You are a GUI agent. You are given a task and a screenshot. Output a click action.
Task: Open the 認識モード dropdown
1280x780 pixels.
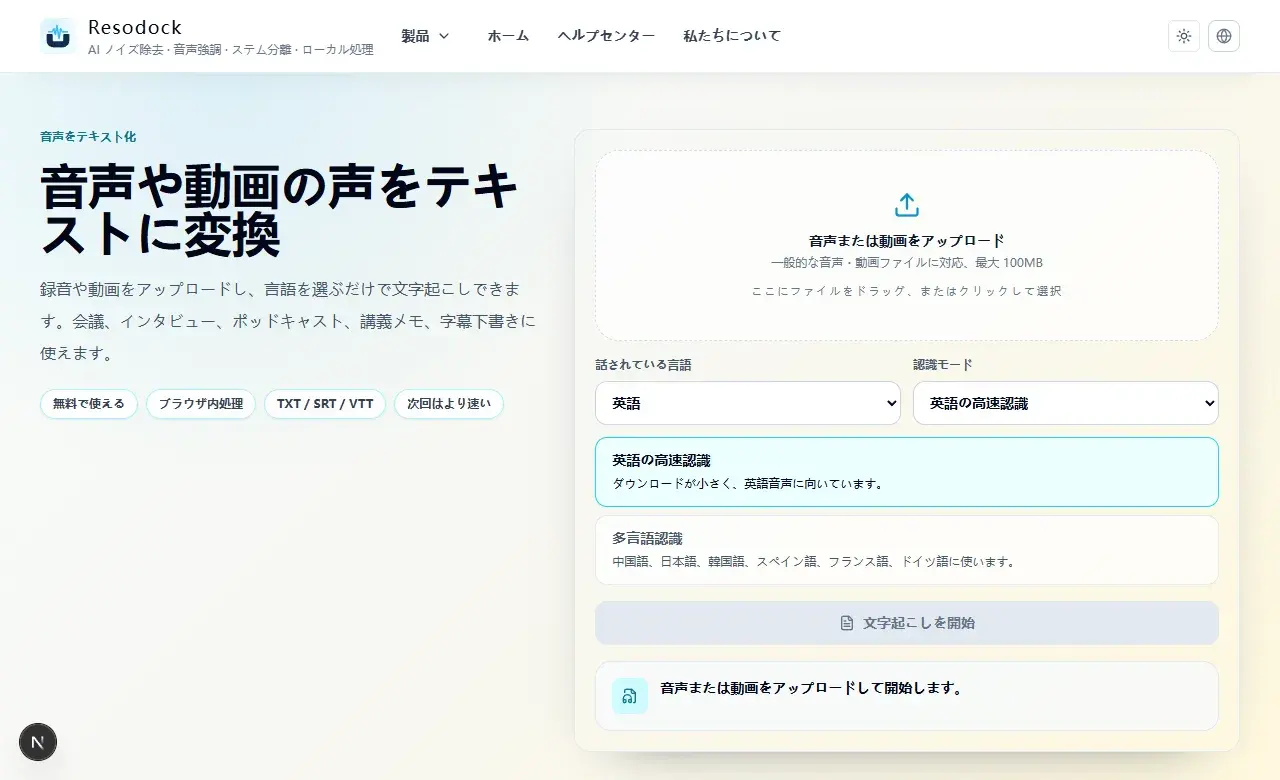click(x=1066, y=403)
